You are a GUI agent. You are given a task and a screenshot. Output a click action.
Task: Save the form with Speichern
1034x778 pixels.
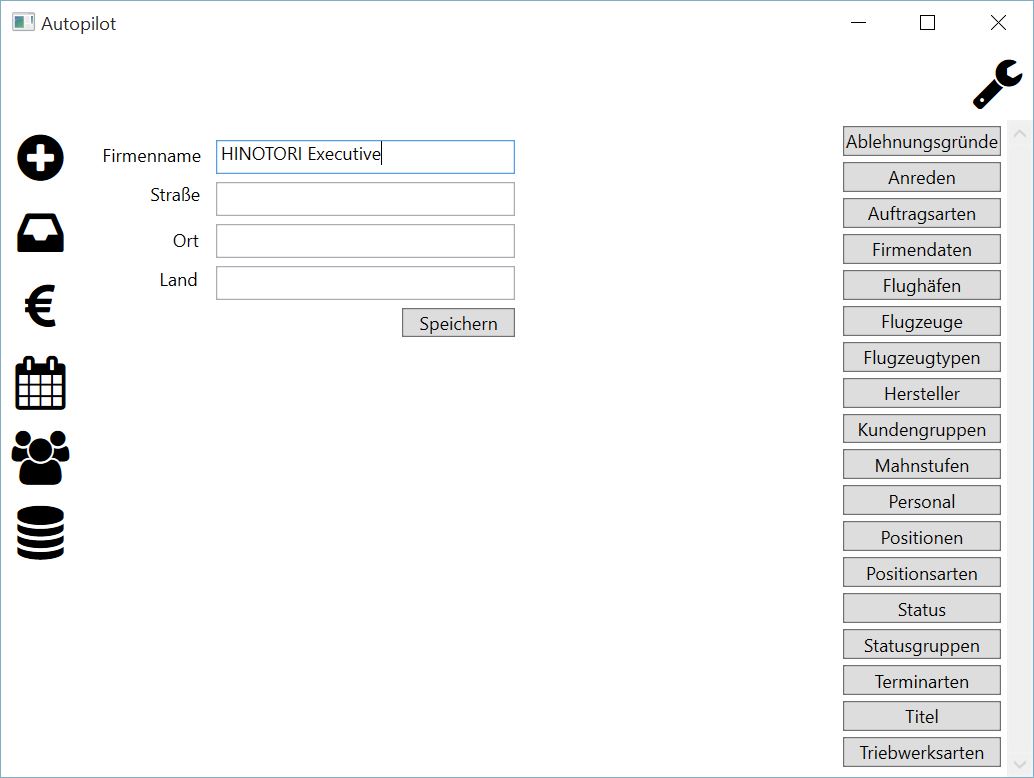(x=458, y=323)
